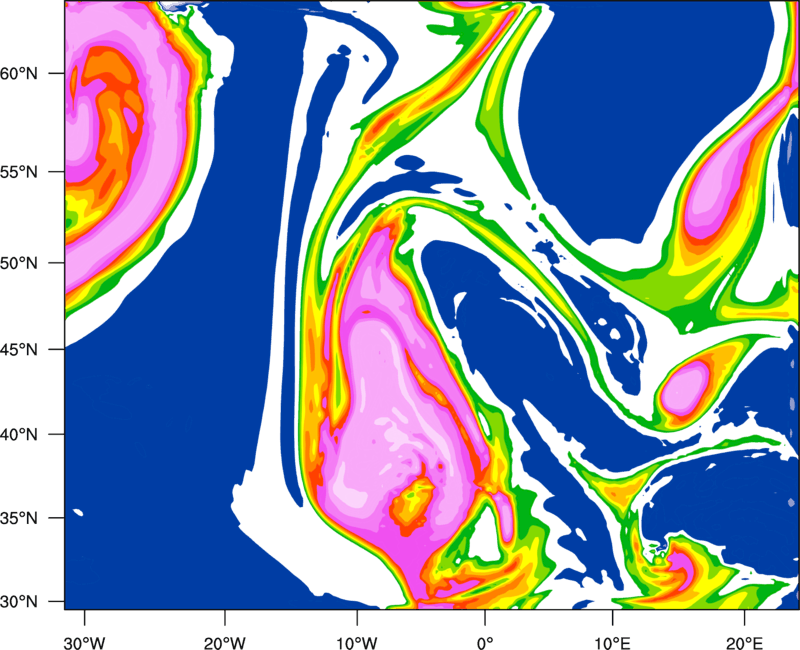
Task: Click the 50°N latitude label
Action: point(19,263)
